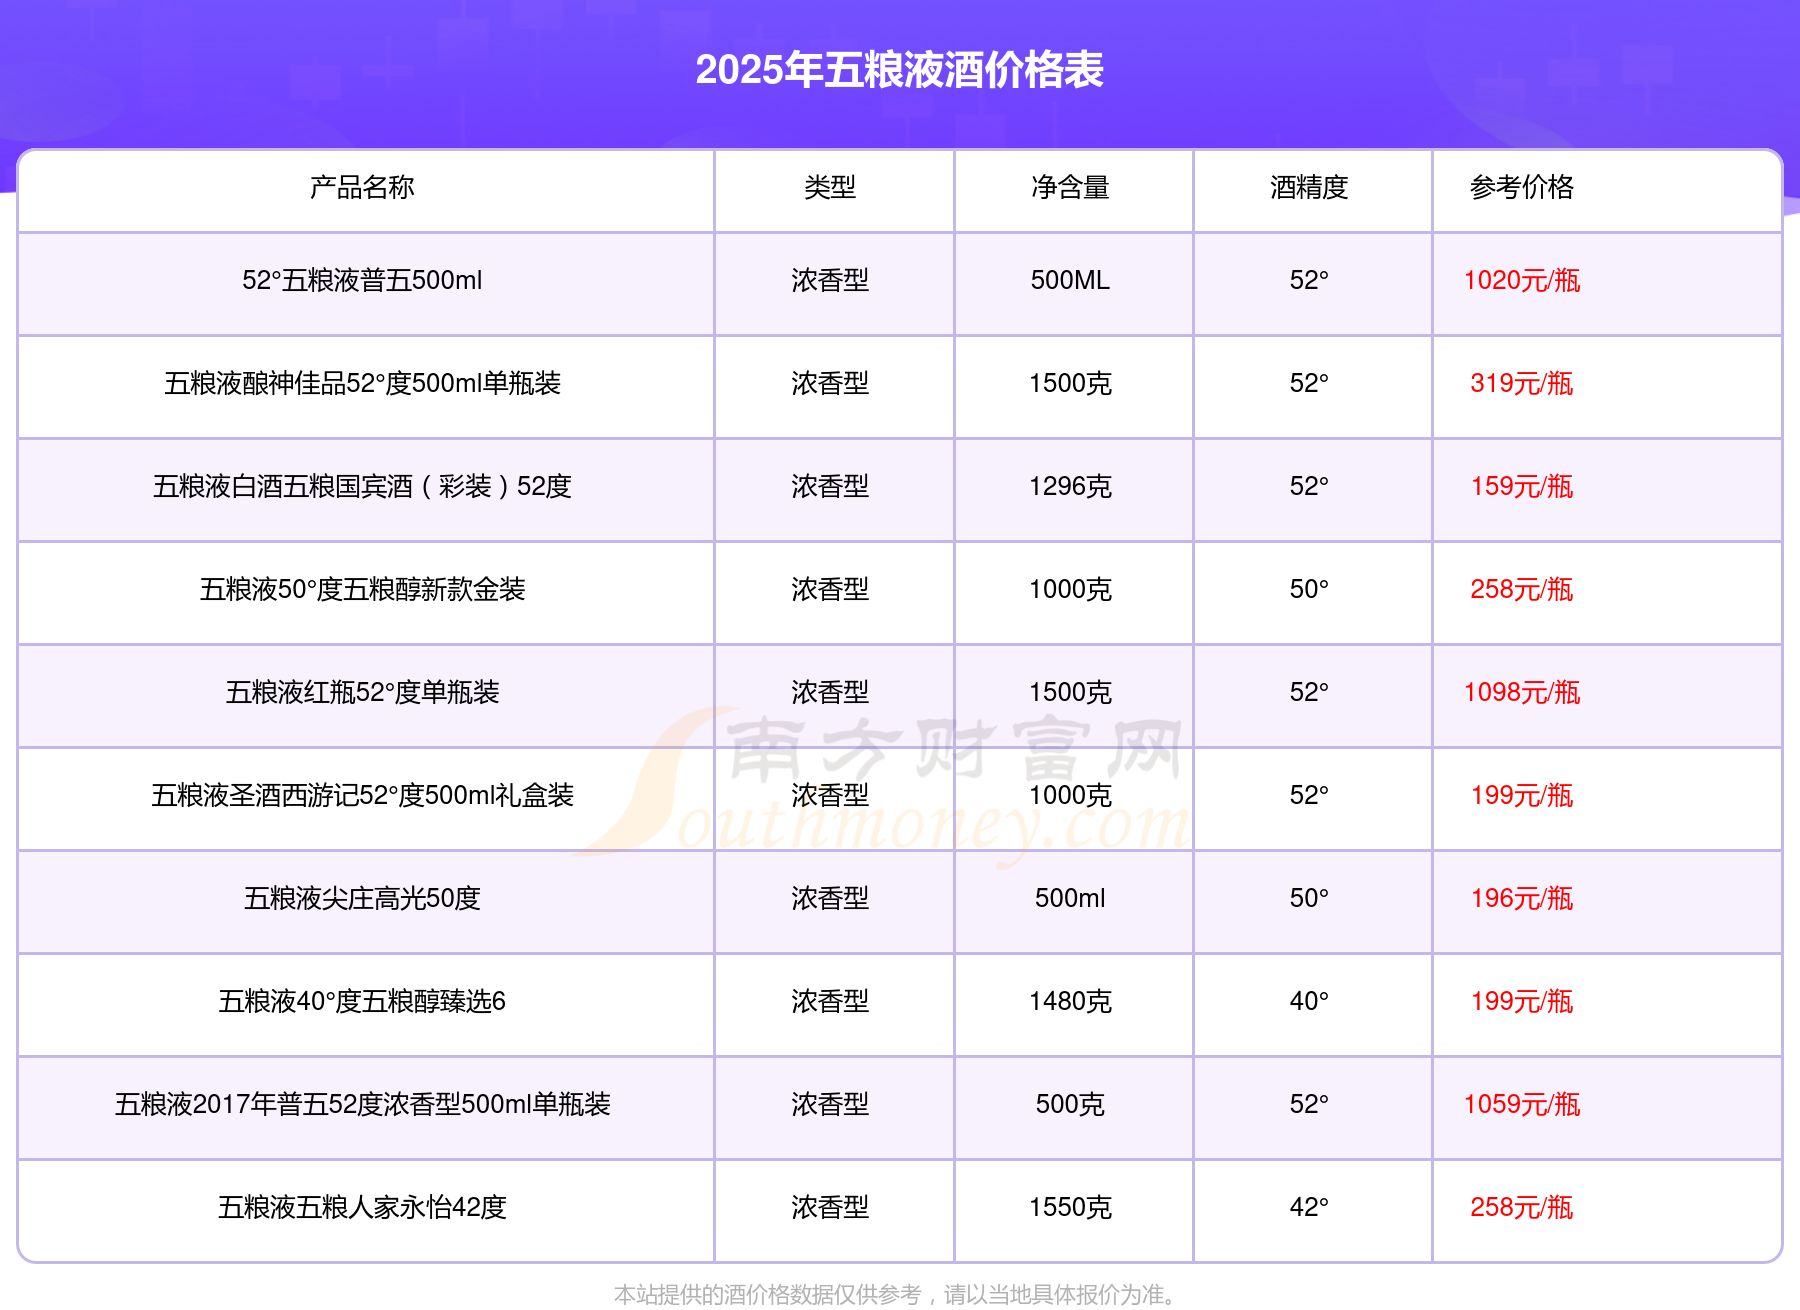Open product 52°五粮液普五500ml
The height and width of the screenshot is (1310, 1800).
tap(362, 280)
